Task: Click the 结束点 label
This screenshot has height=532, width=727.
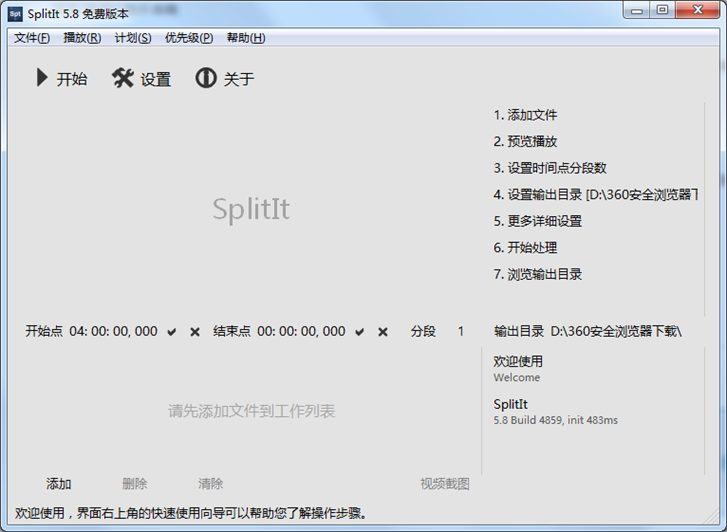Action: 232,331
